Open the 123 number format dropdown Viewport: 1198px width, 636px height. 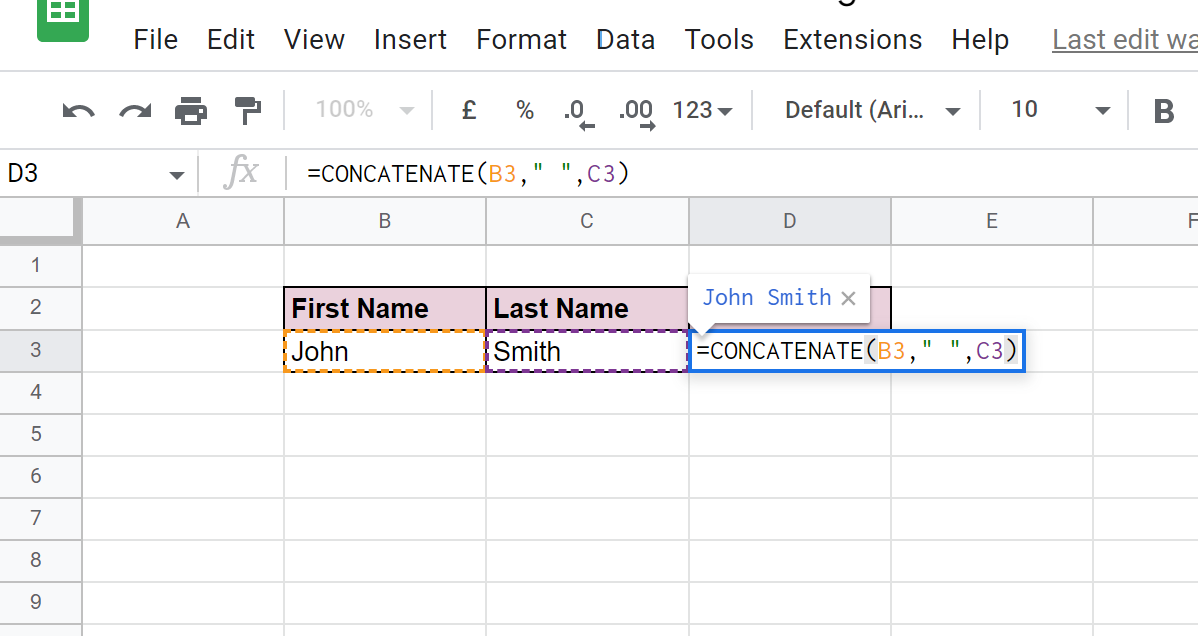(x=701, y=110)
